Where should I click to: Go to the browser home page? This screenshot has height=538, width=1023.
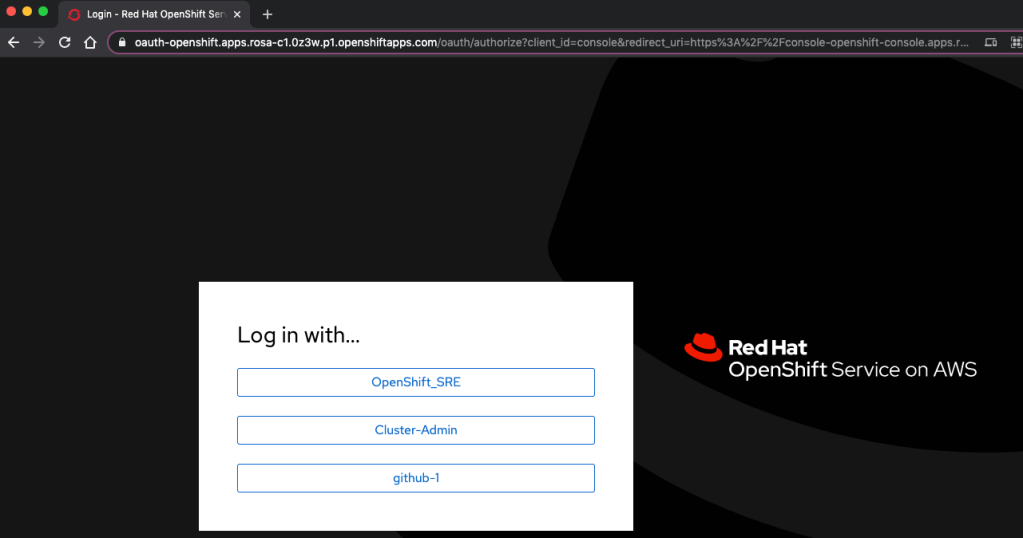90,43
